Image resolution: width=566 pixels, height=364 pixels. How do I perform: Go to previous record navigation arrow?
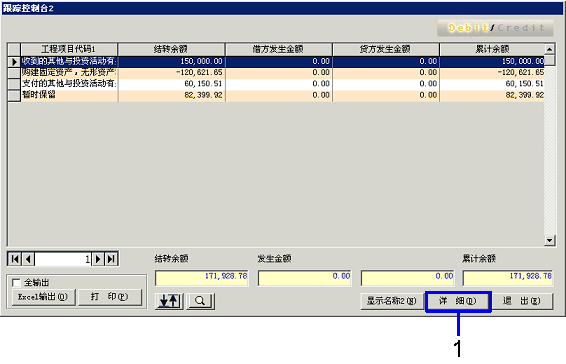28,259
